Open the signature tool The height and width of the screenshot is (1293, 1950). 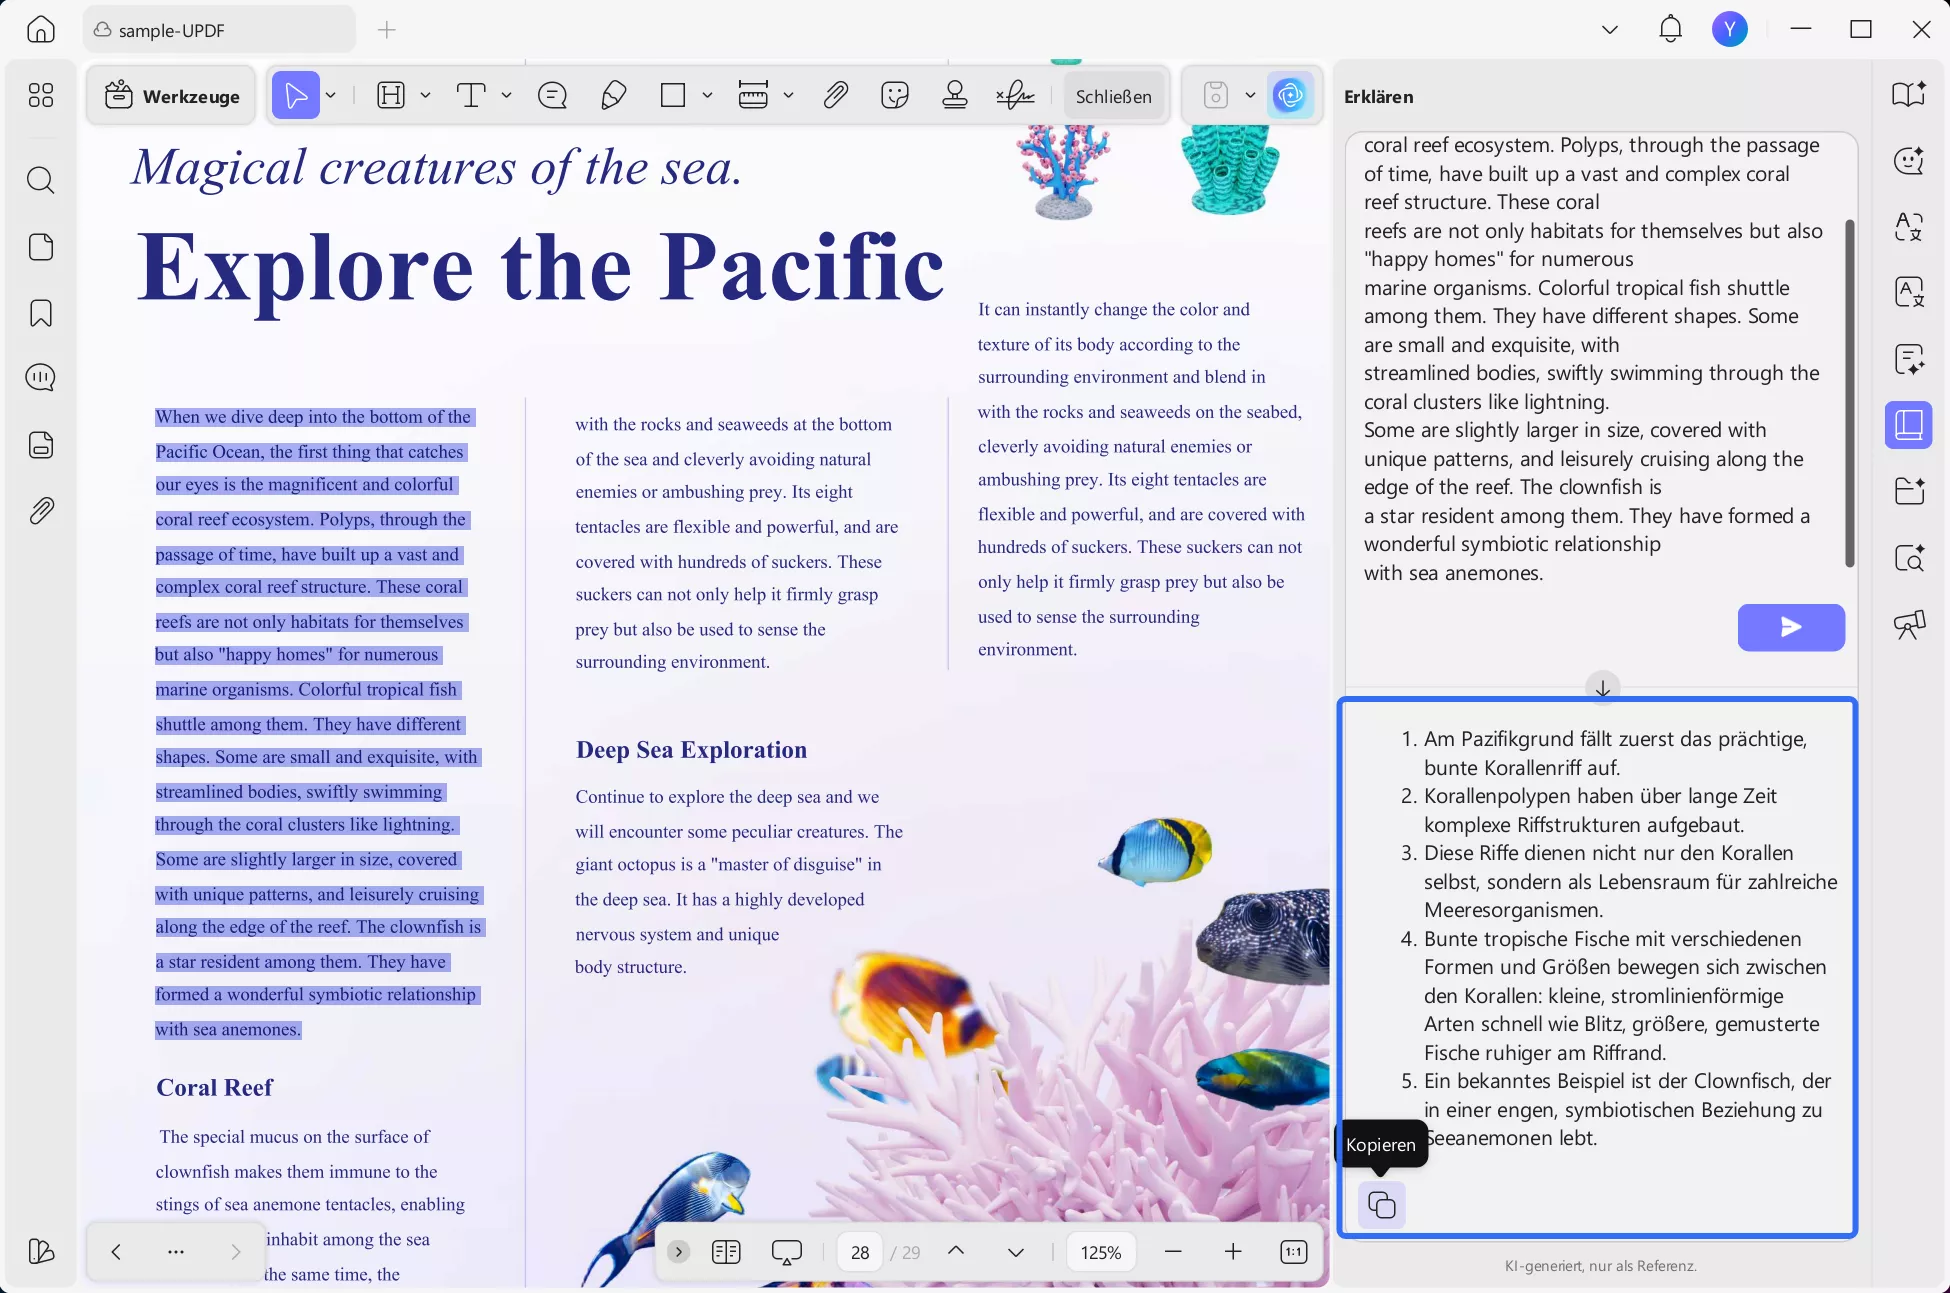tap(1015, 96)
